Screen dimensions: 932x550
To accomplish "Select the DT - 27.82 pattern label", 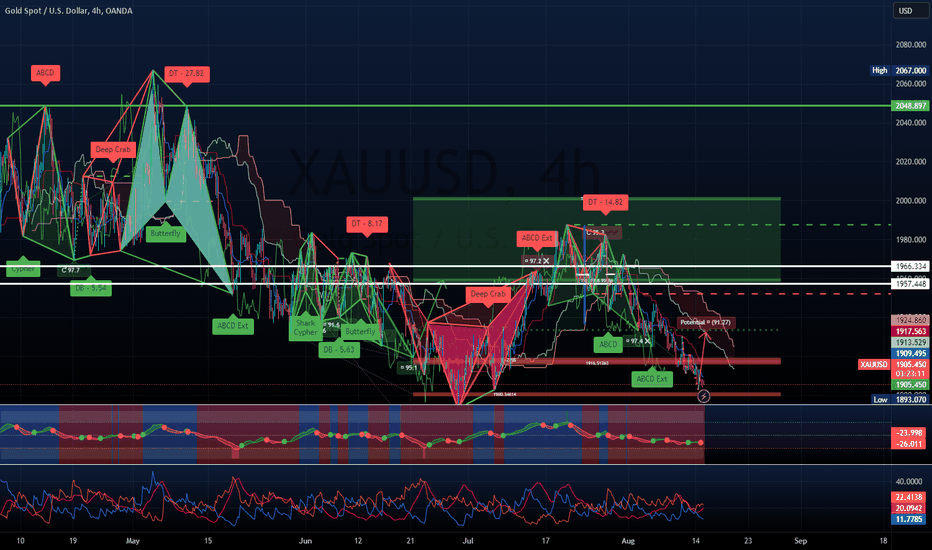I will [x=186, y=74].
